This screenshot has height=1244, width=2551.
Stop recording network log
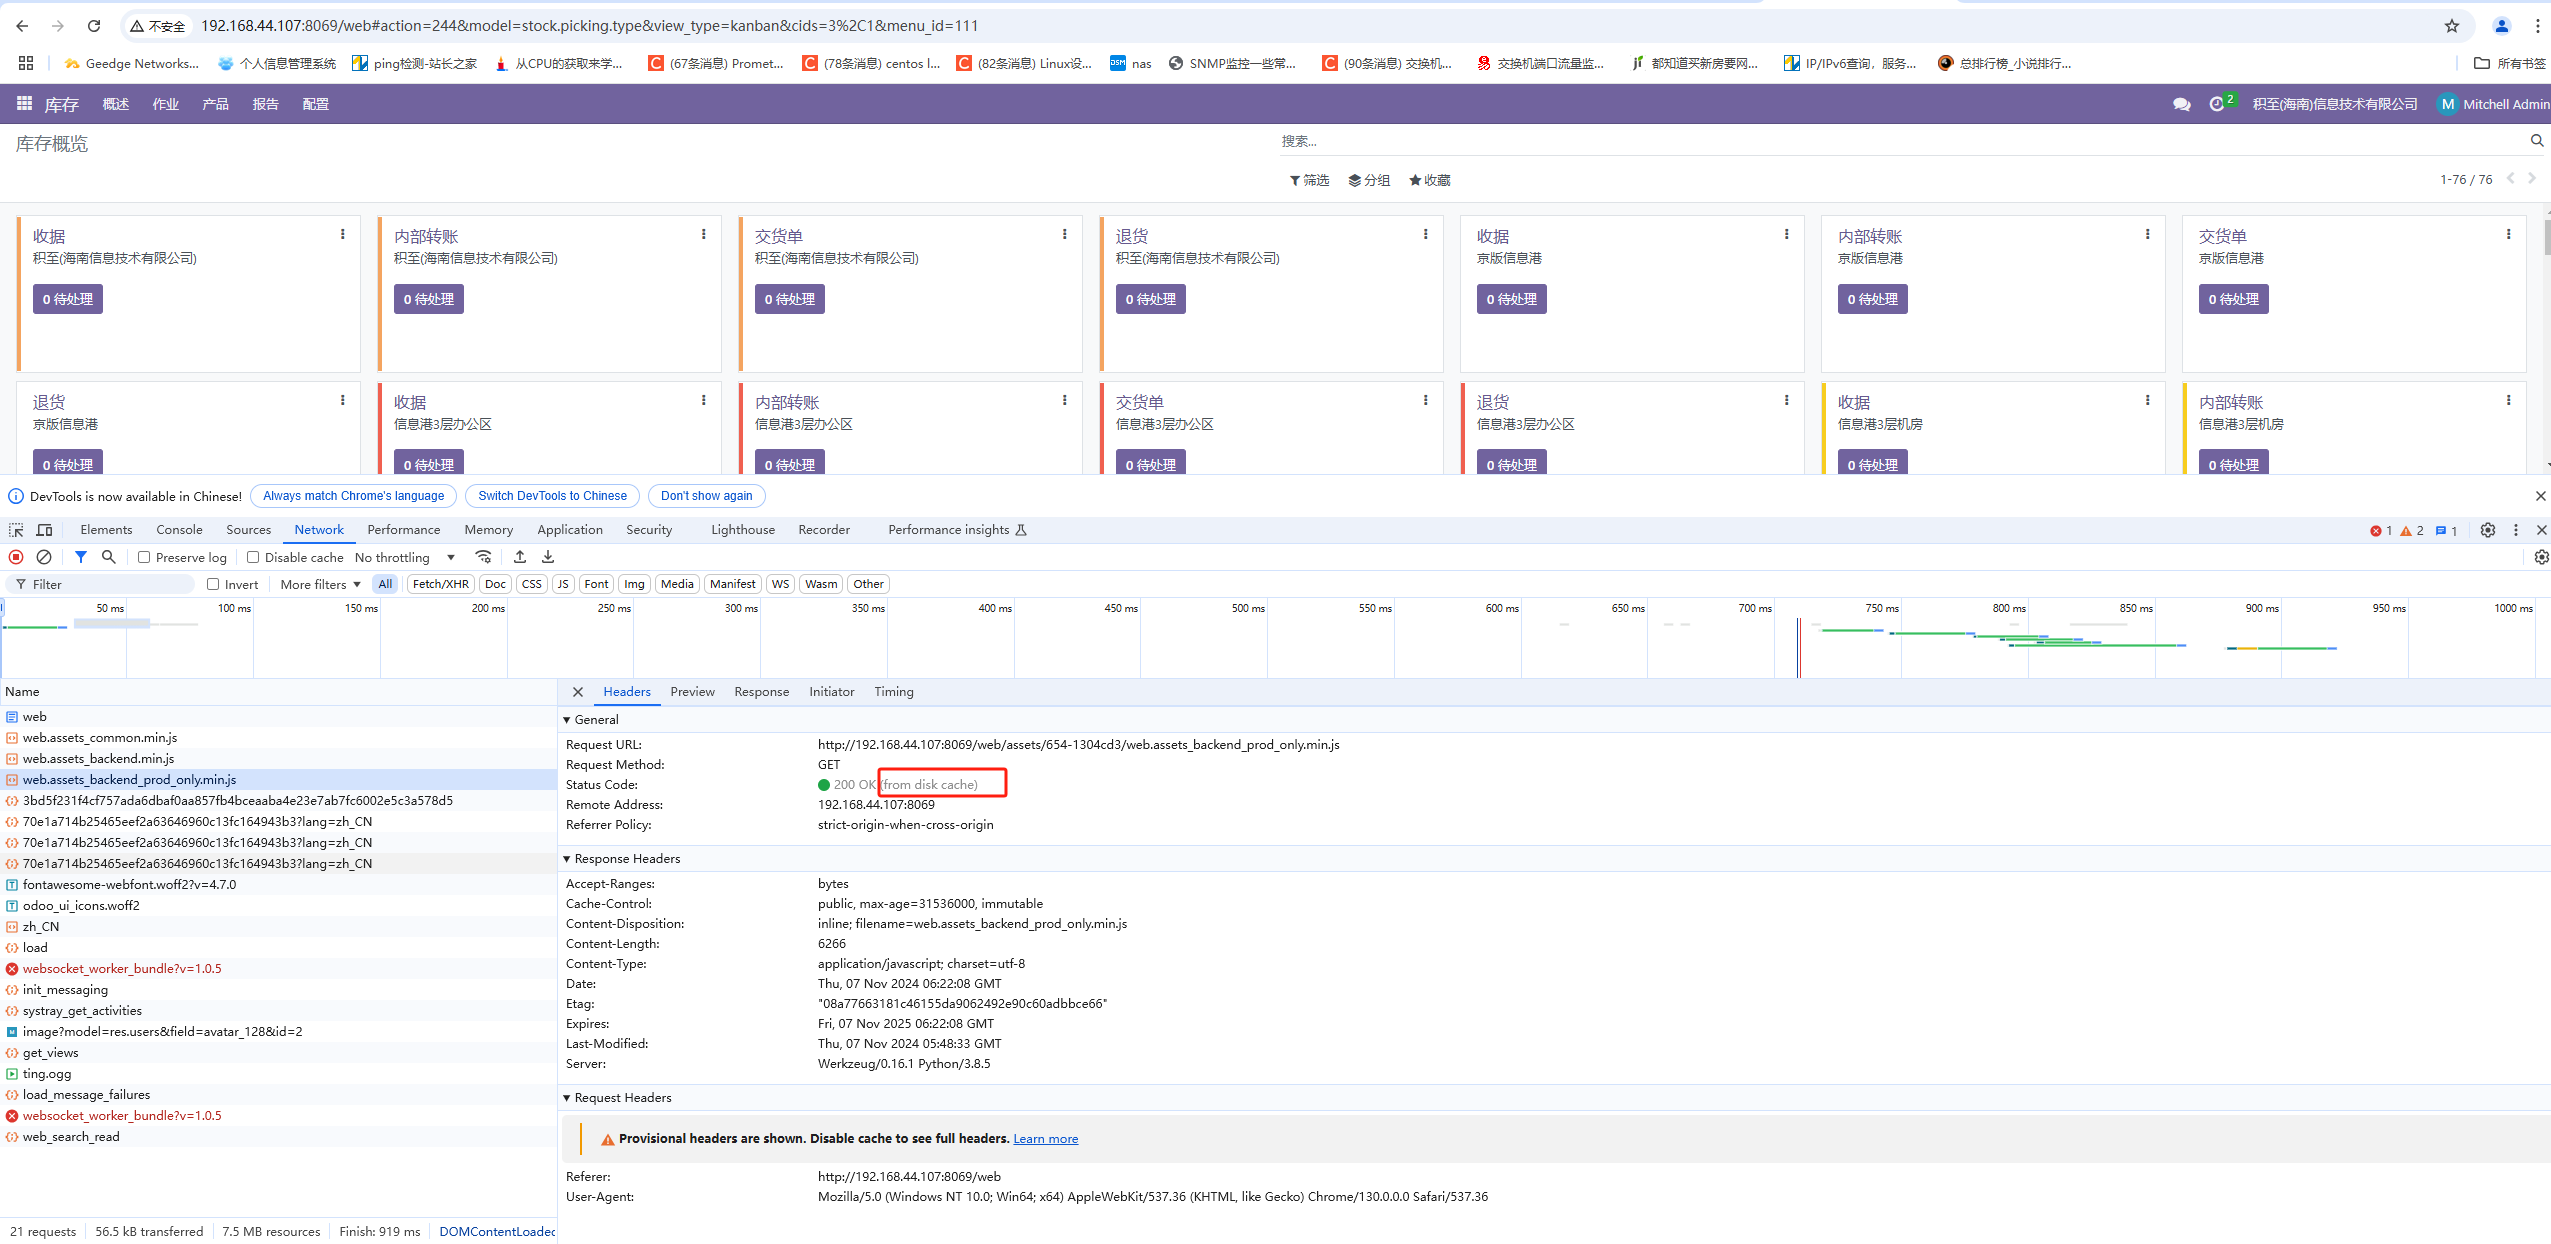(16, 557)
